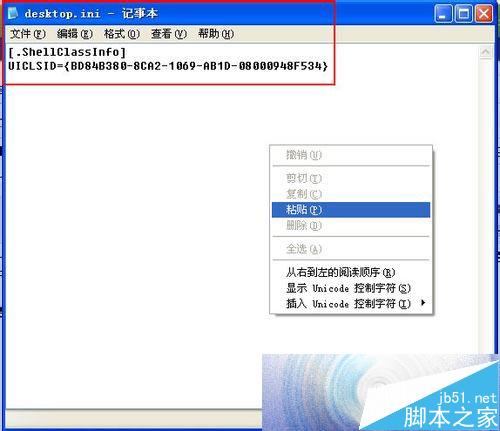Click the desktop.ini - 记事本 window title
Viewport: 500px width, 431px height.
(91, 14)
